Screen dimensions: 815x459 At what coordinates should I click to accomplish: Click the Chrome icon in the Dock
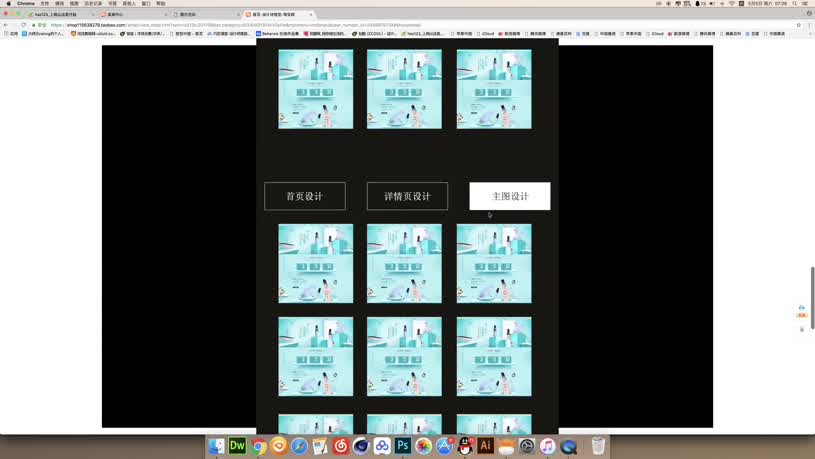pos(258,446)
